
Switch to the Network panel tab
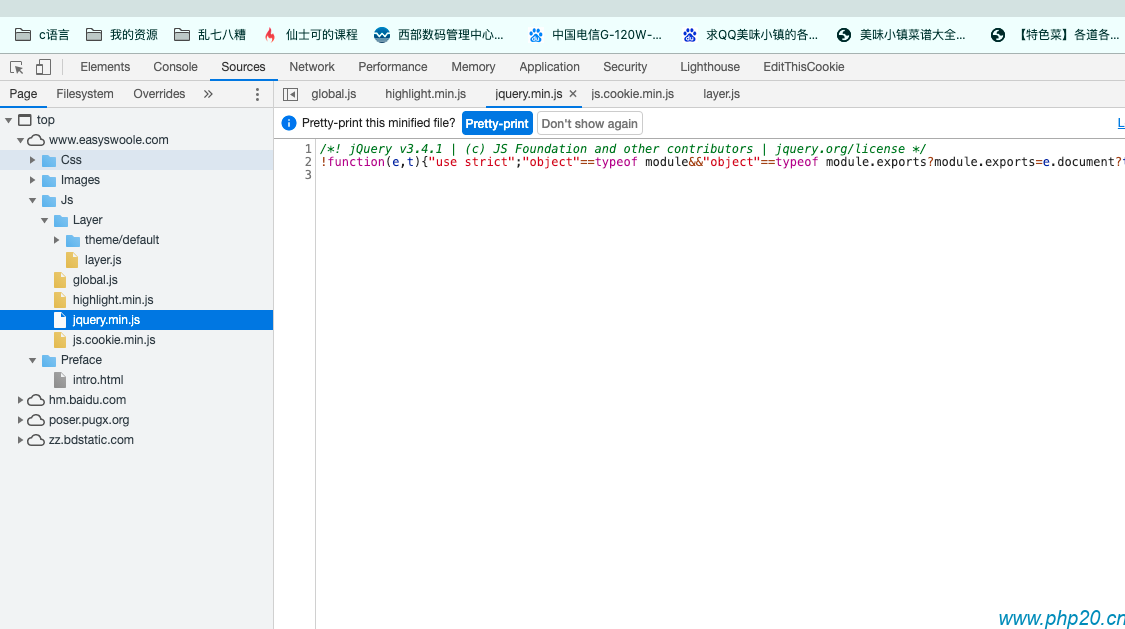311,66
